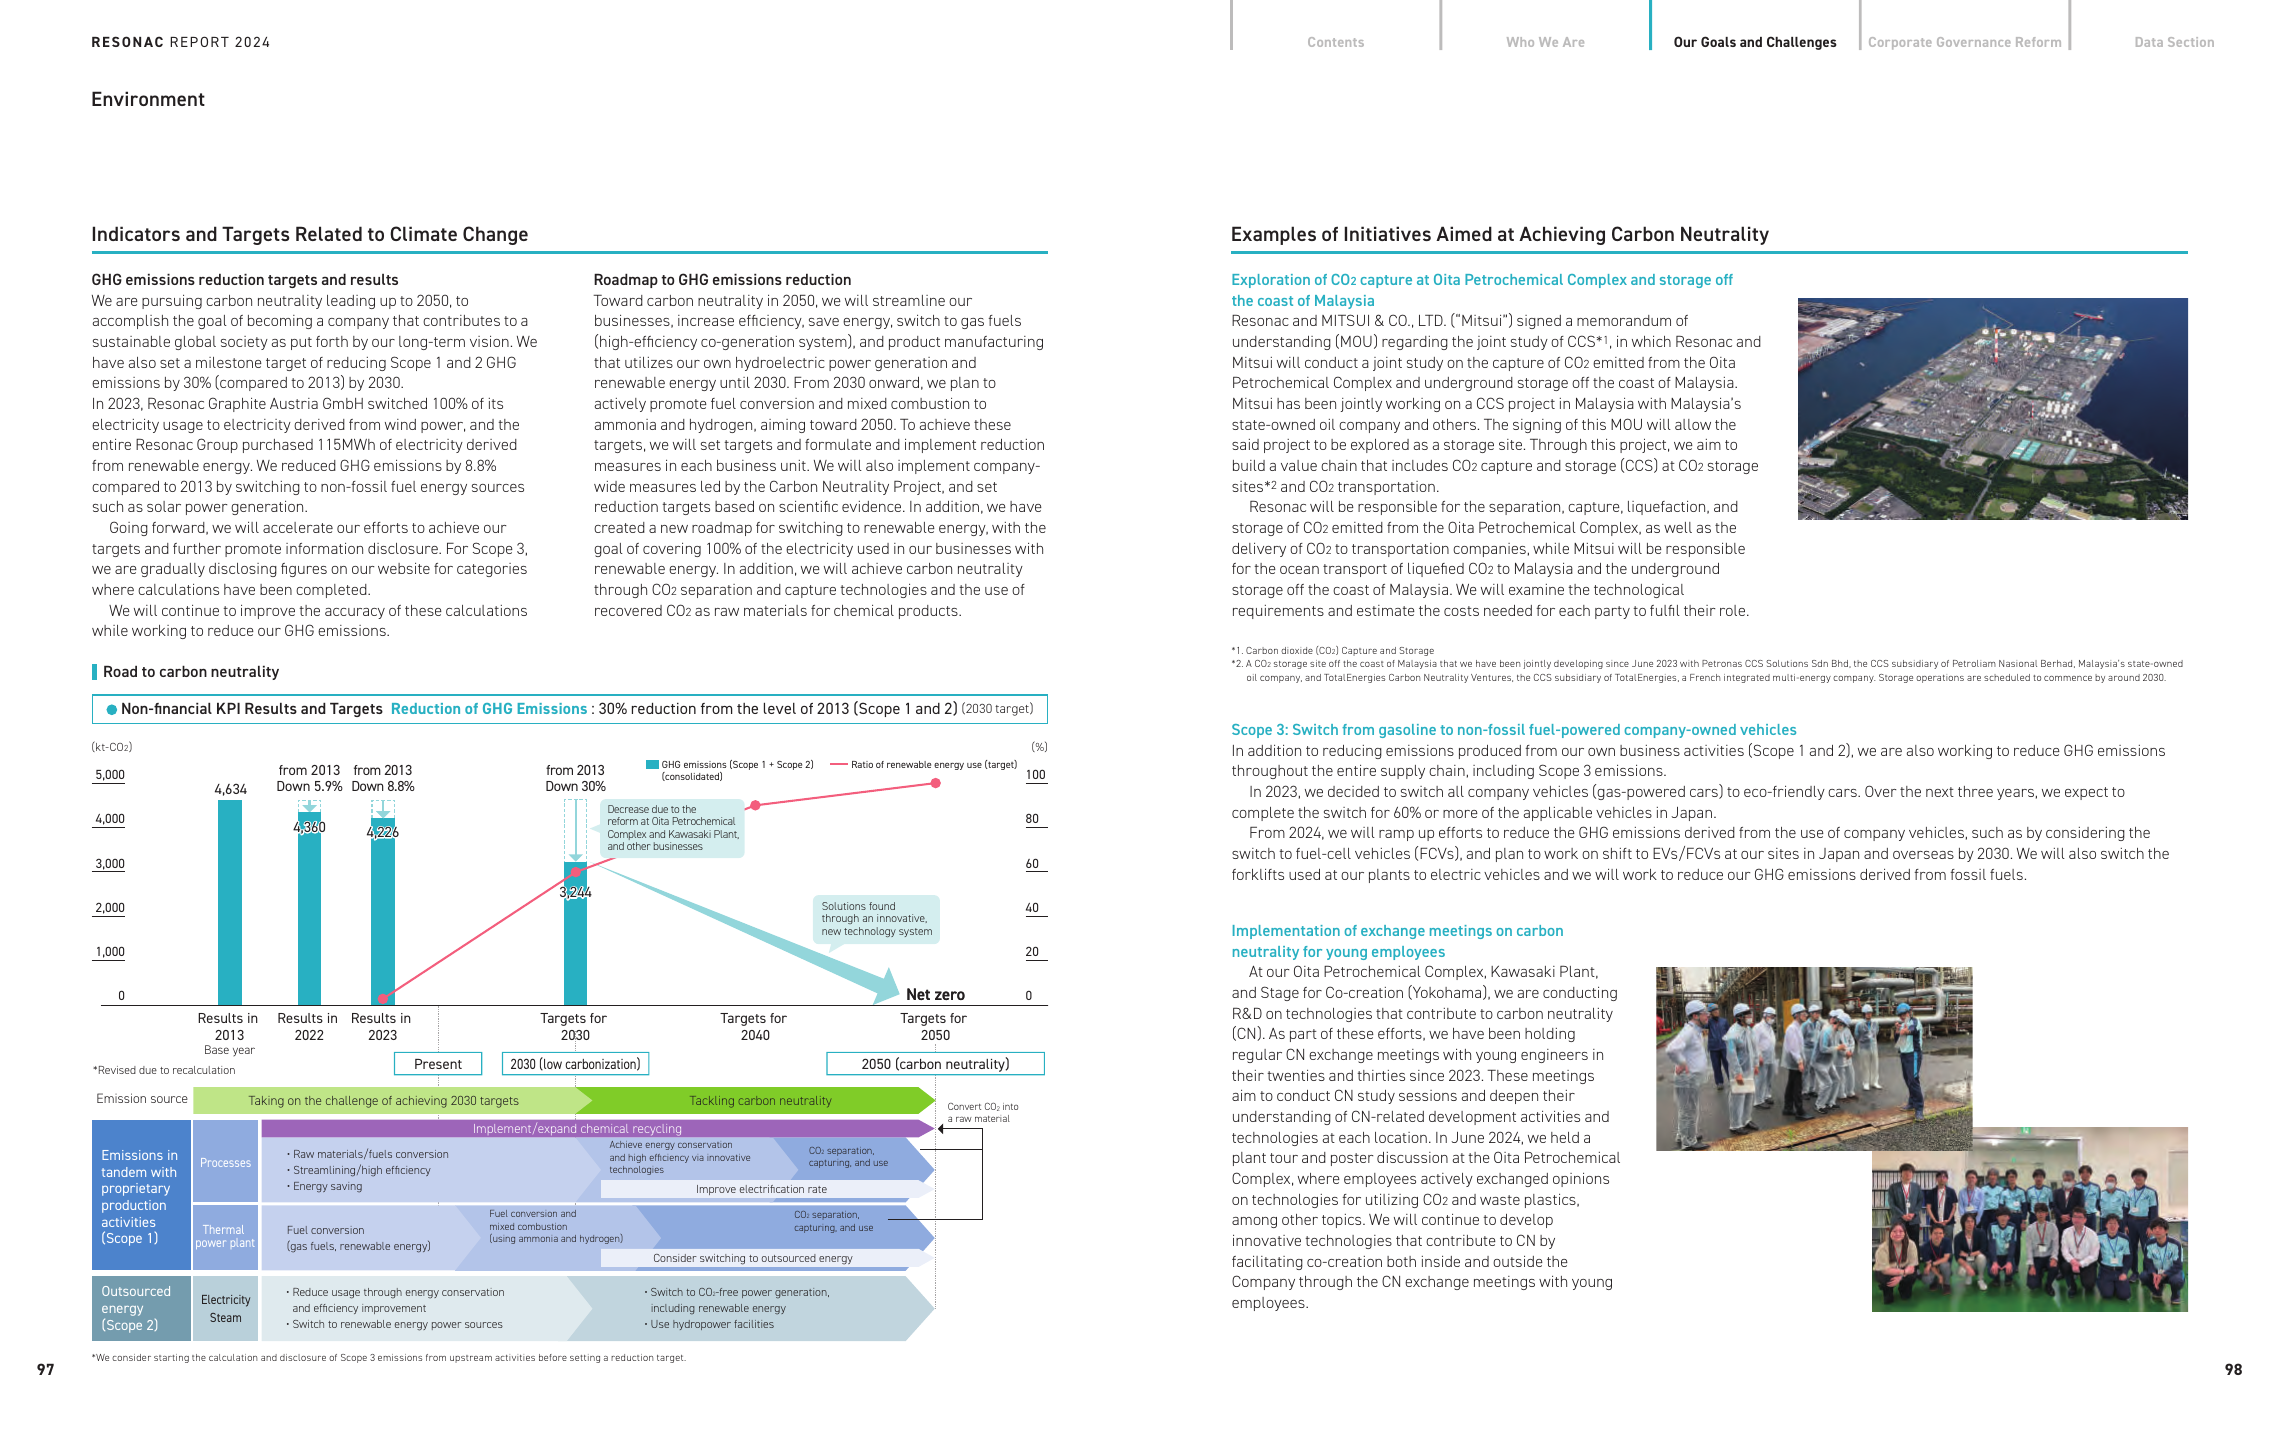Click the '2050 (carbon neutrality)' box
Viewport: 2280px width, 1430px height.
click(935, 1064)
